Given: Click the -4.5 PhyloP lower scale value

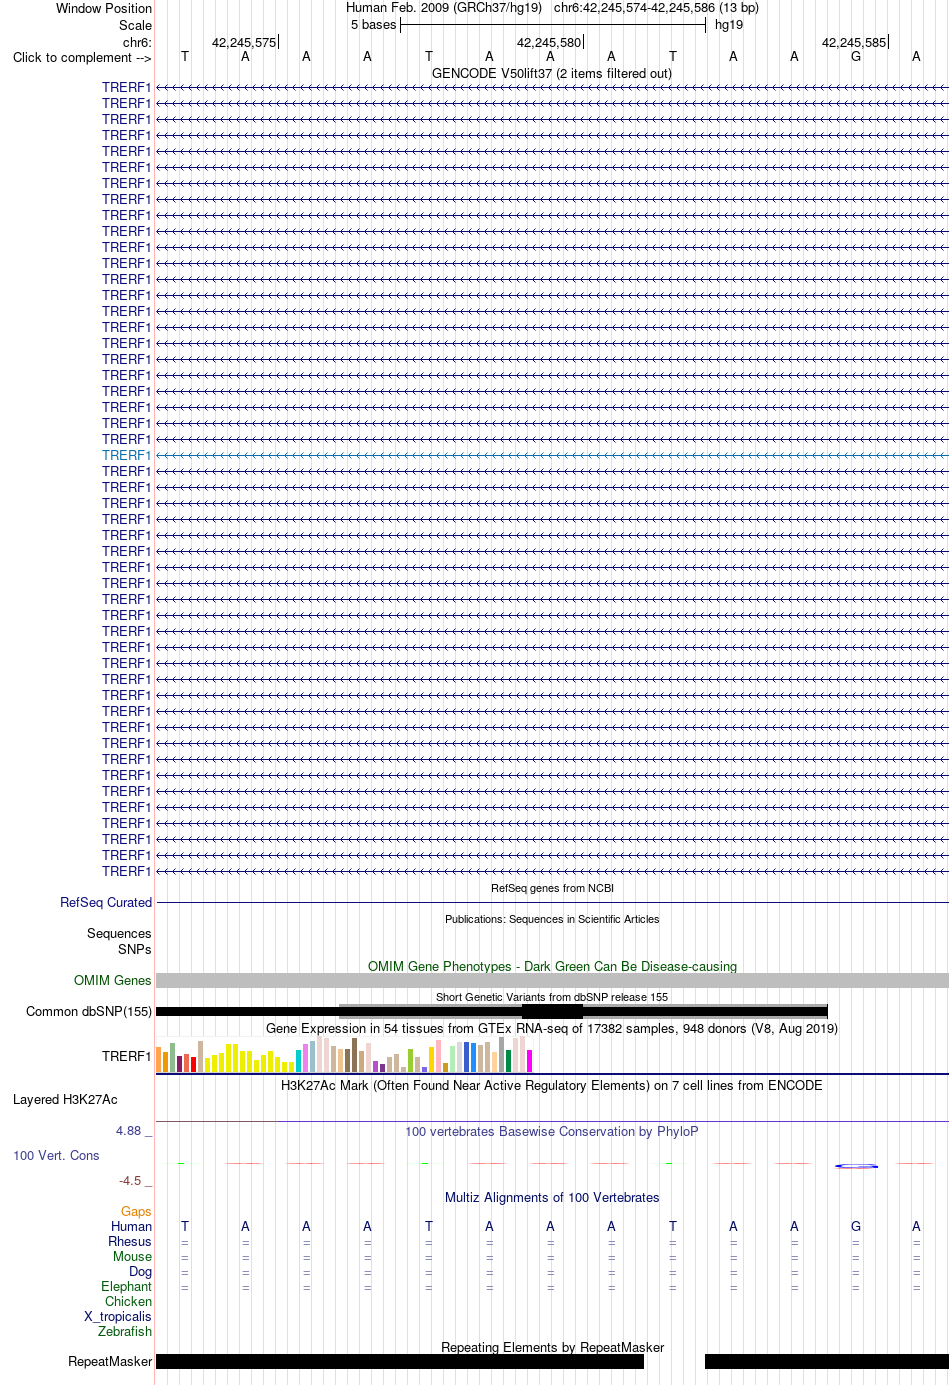Looking at the screenshot, I should [131, 1180].
